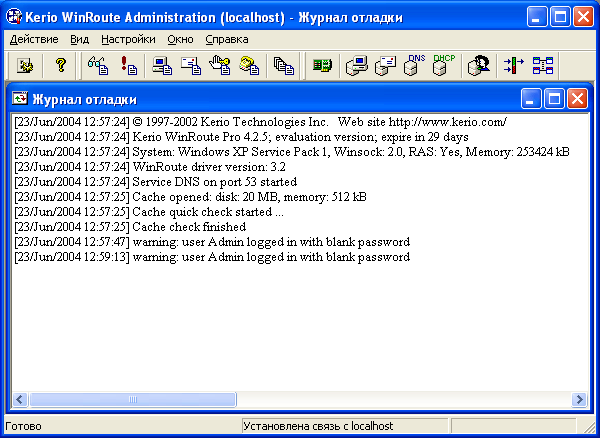This screenshot has width=600, height=438.
Task: Click the 'Cache quick check started' line
Action: click(x=149, y=212)
